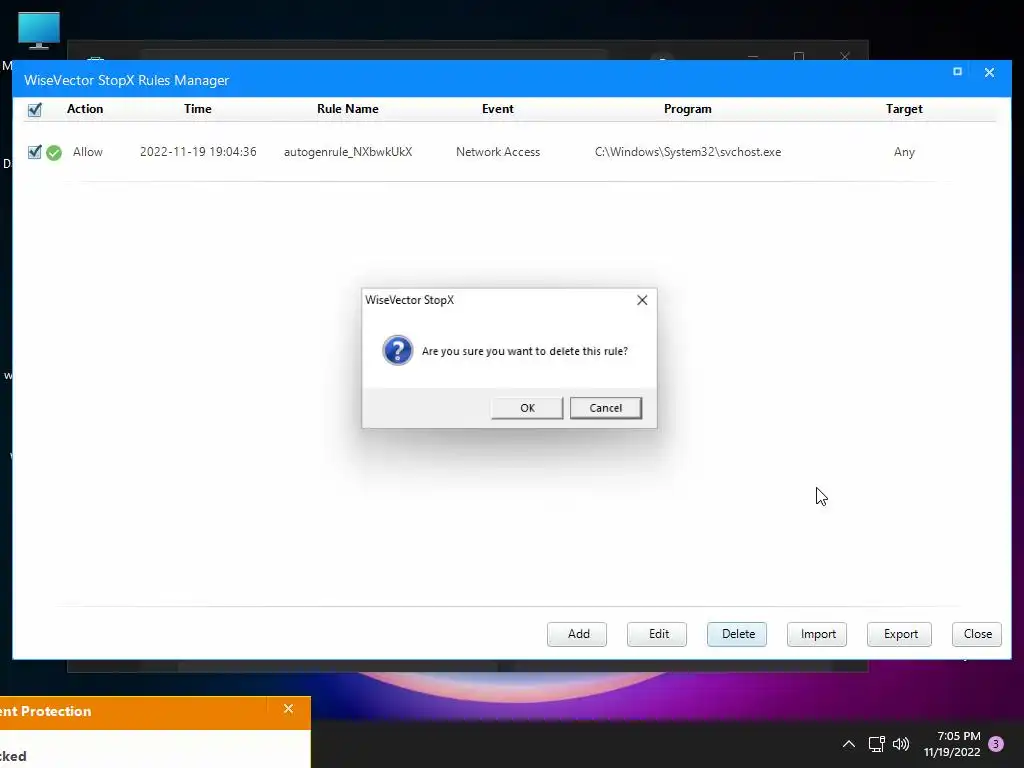Viewport: 1024px width, 768px height.
Task: Show hidden system tray icons
Action: point(848,744)
